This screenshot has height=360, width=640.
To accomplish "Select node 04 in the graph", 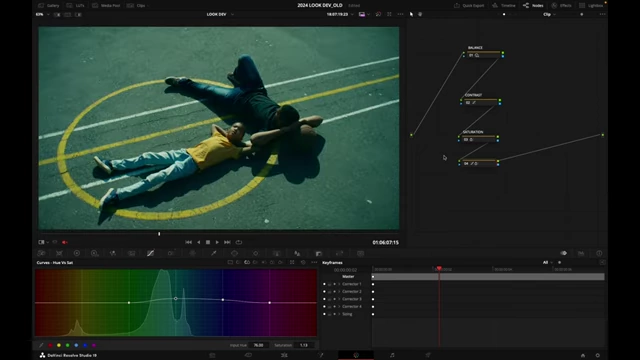I will click(x=478, y=163).
